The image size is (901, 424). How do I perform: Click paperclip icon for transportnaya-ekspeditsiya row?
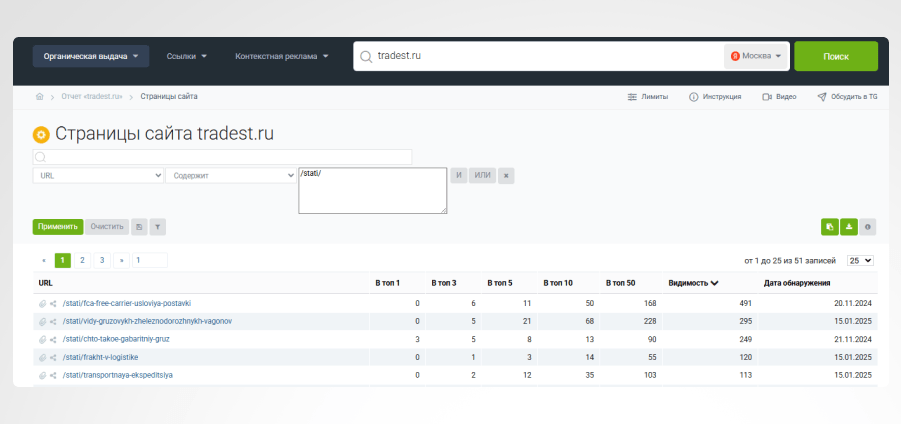coord(42,375)
